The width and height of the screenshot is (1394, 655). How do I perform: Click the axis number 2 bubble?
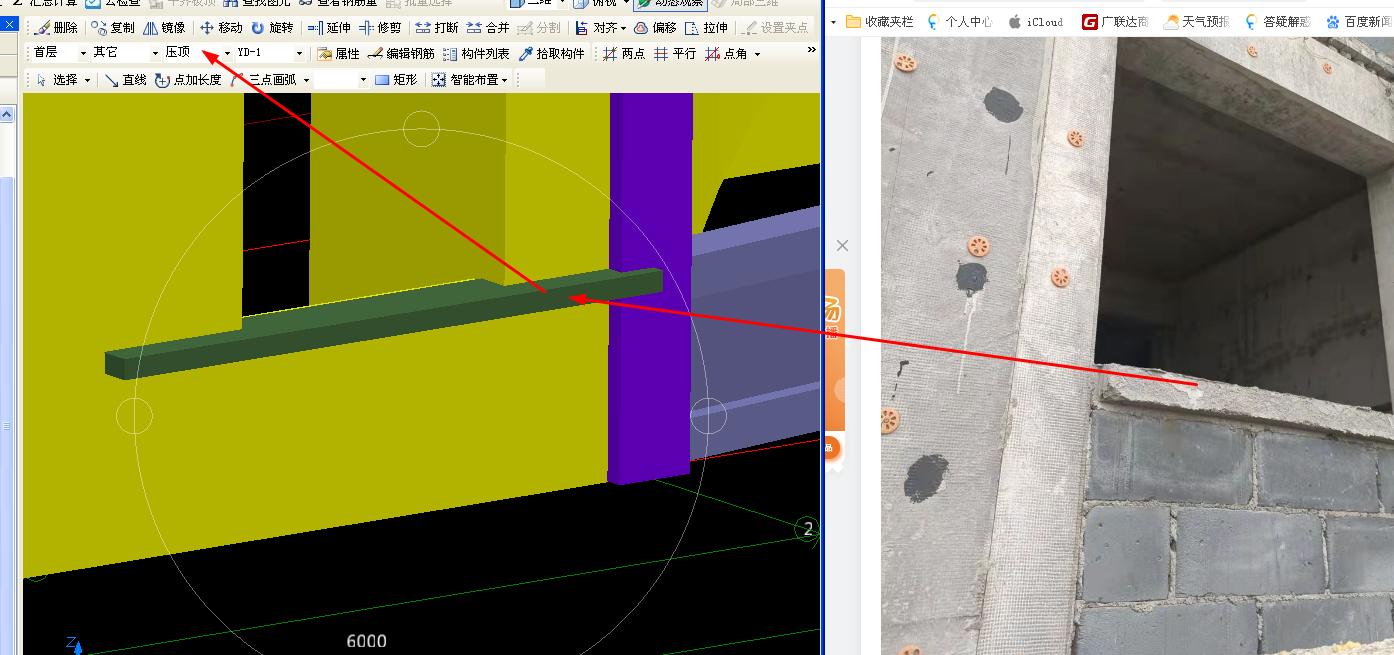click(808, 529)
